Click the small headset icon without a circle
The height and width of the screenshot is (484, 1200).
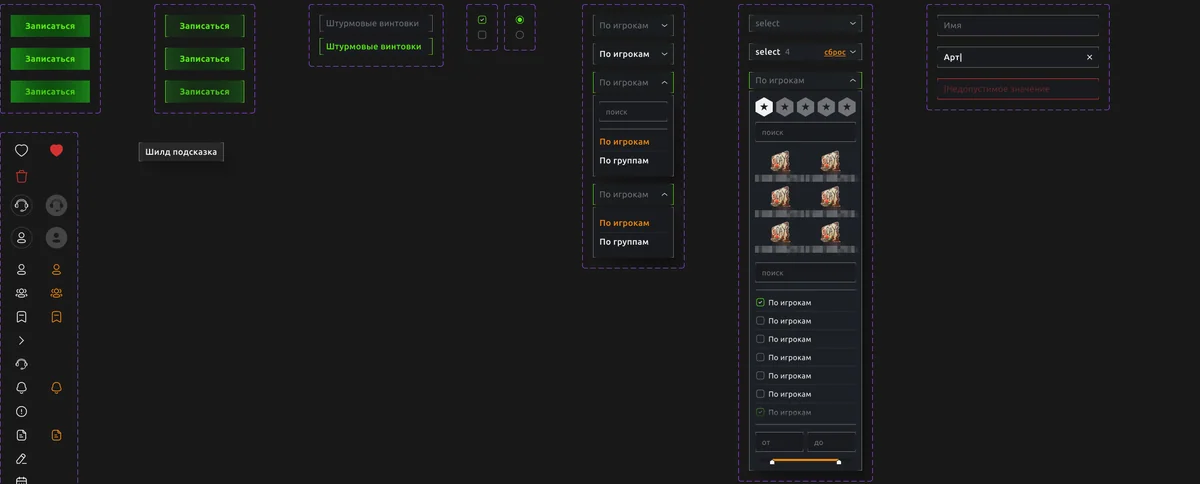point(22,364)
